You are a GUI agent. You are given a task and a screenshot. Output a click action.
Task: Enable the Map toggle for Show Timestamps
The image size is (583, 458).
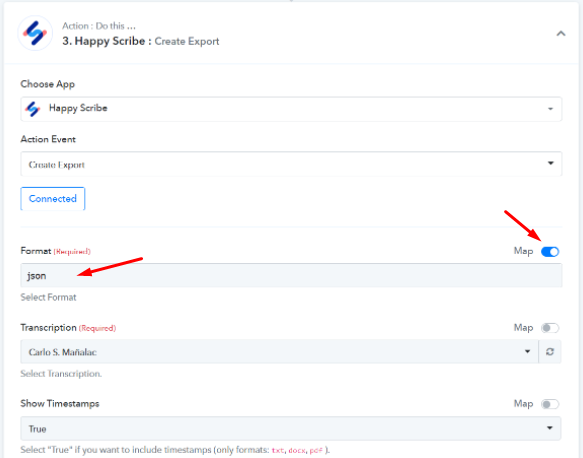click(x=550, y=404)
